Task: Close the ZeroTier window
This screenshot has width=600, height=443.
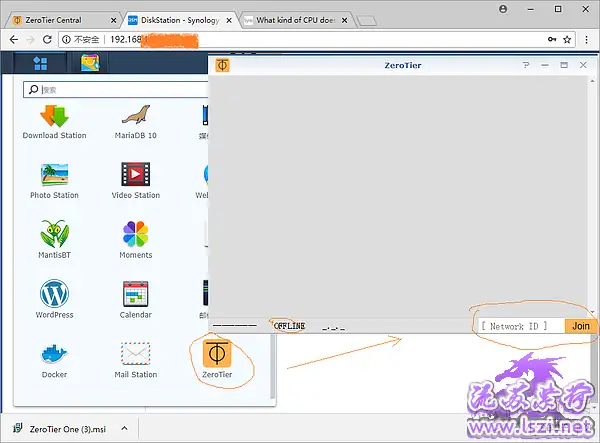Action: (x=583, y=65)
